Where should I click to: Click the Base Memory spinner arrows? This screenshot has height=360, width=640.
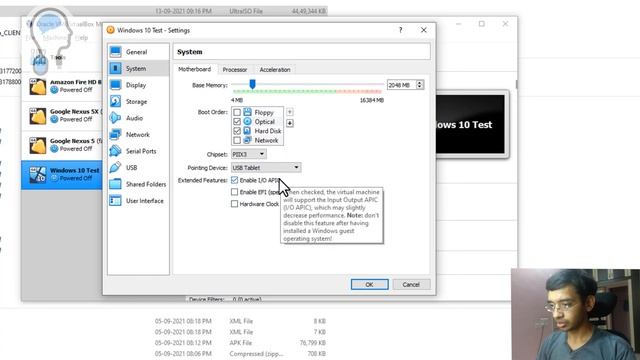[420, 85]
